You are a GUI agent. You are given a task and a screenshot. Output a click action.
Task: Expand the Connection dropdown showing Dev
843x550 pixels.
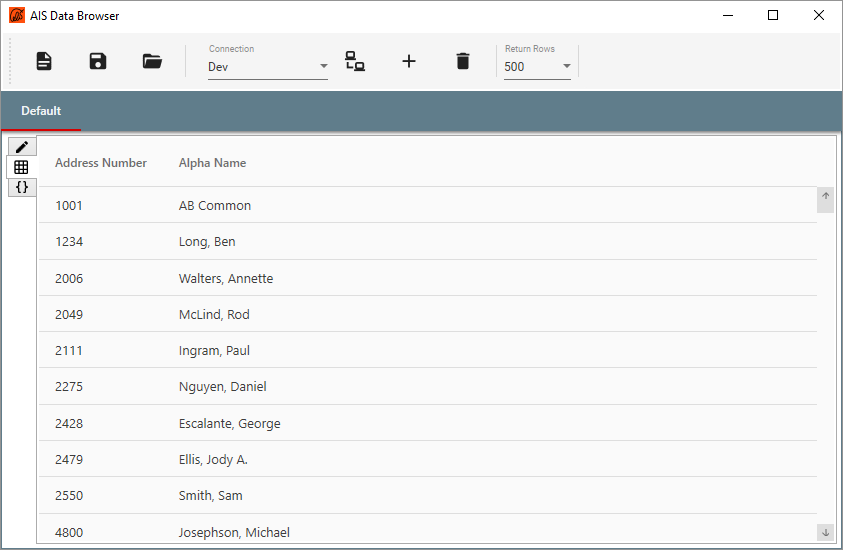(x=268, y=67)
